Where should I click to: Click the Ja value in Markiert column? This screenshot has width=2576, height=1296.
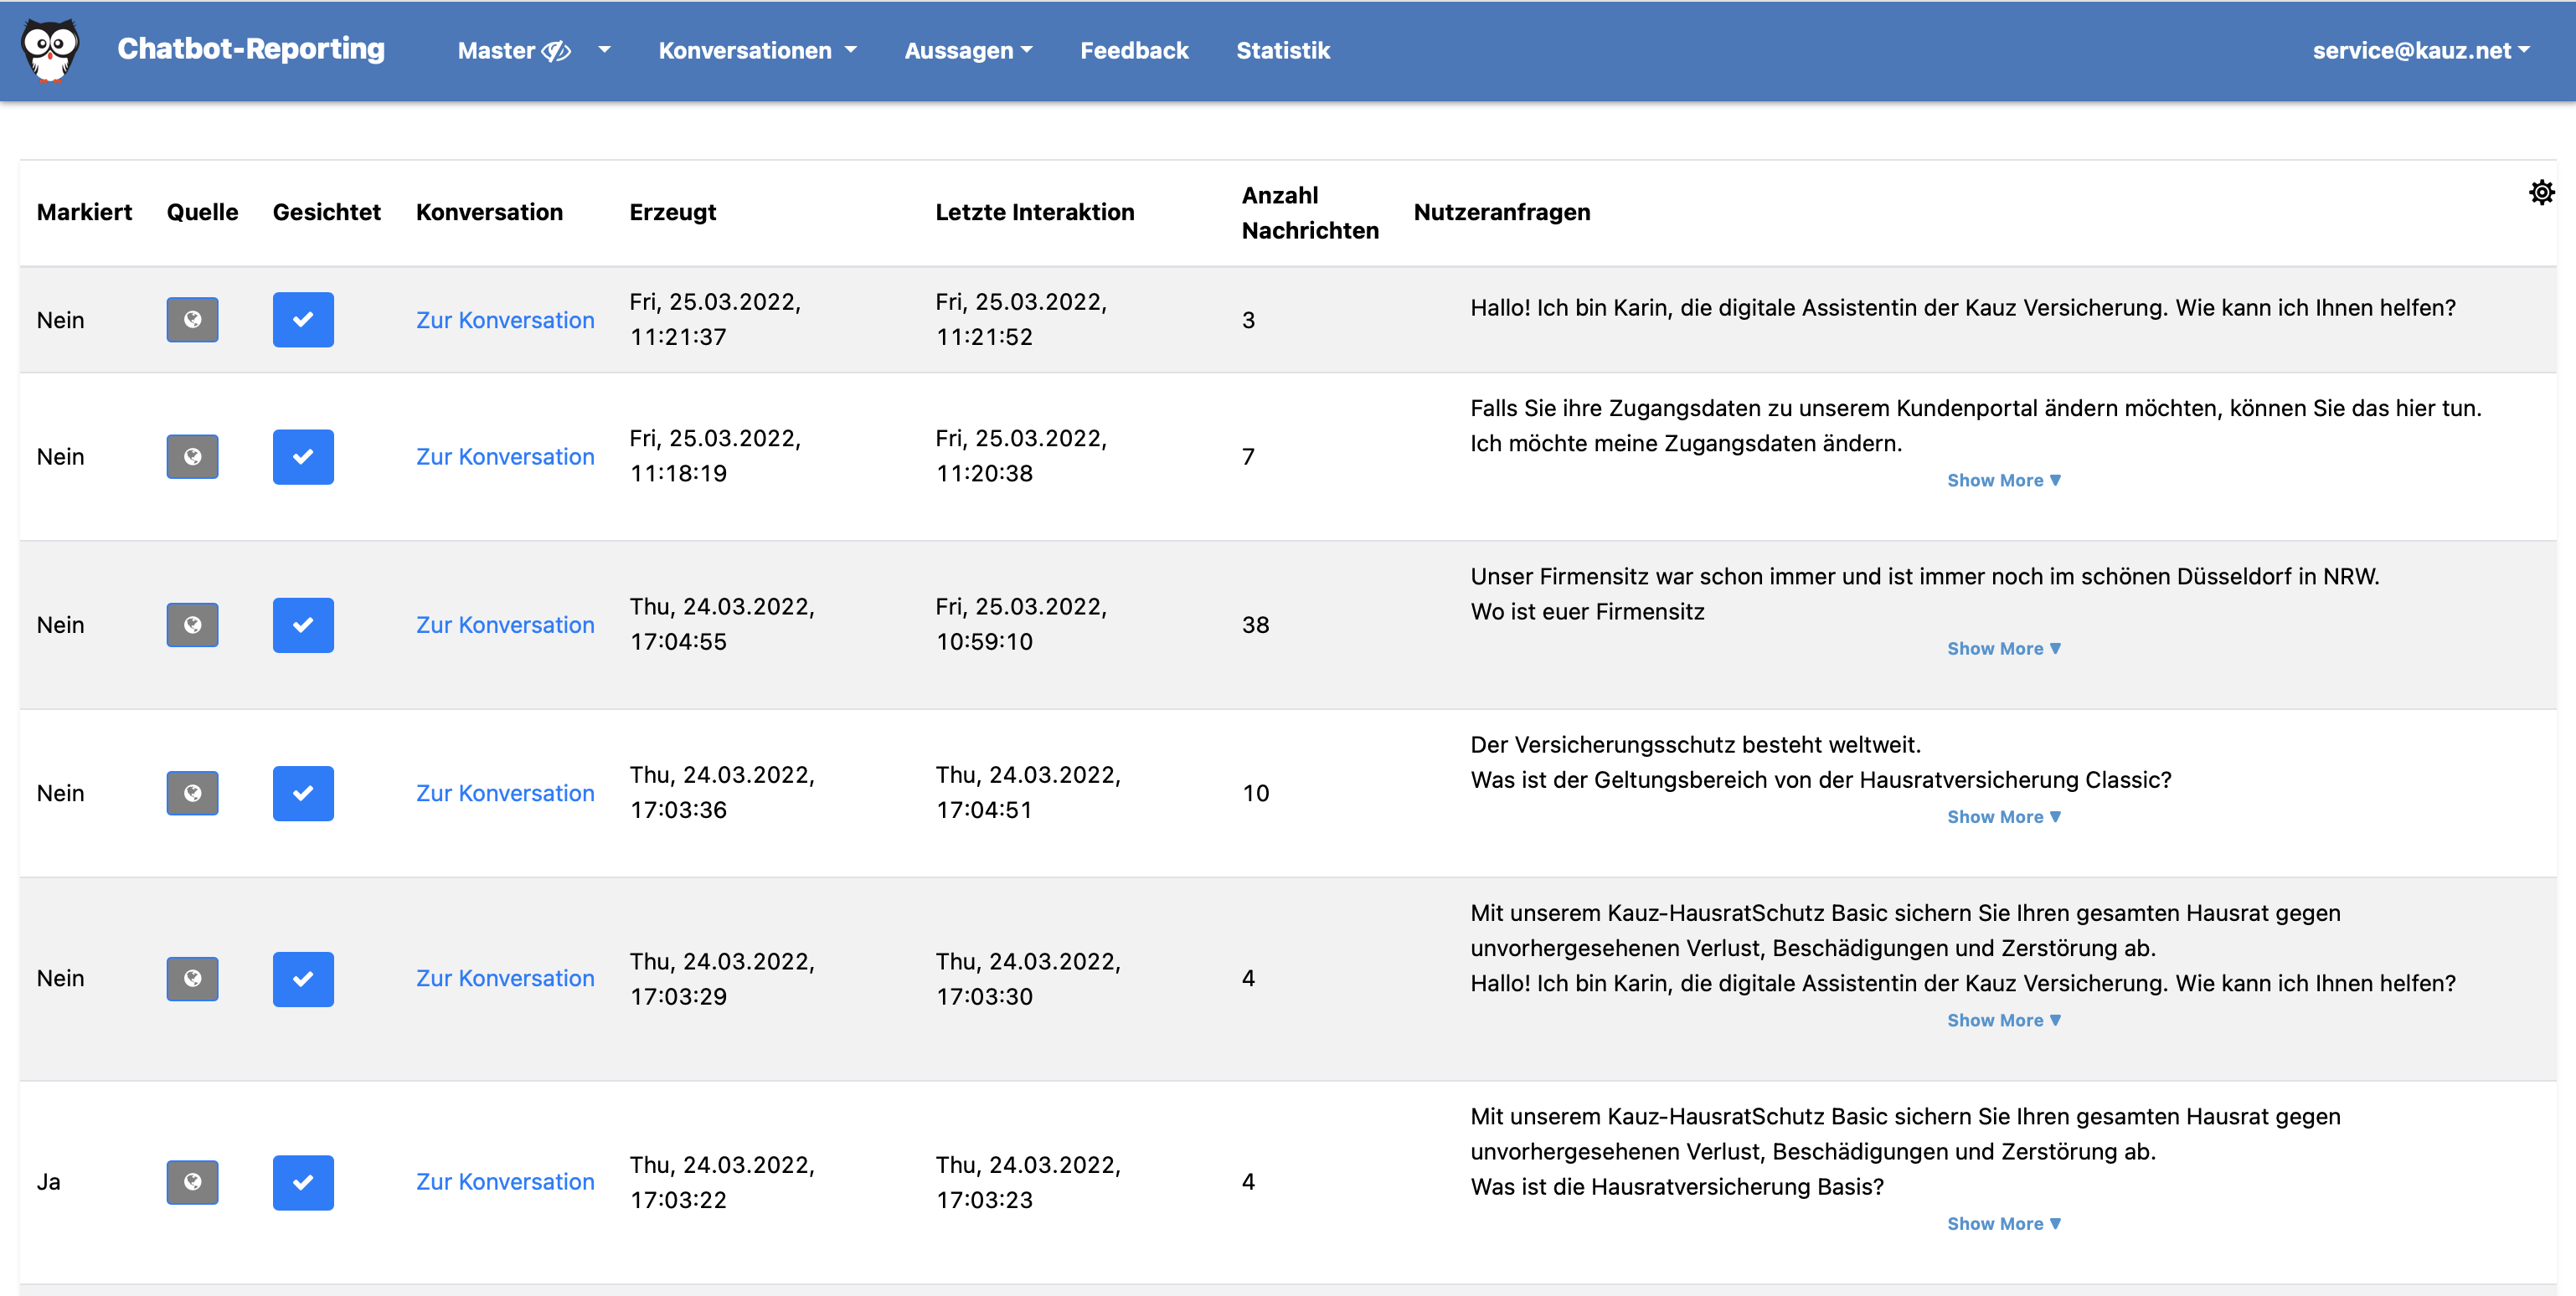49,1182
